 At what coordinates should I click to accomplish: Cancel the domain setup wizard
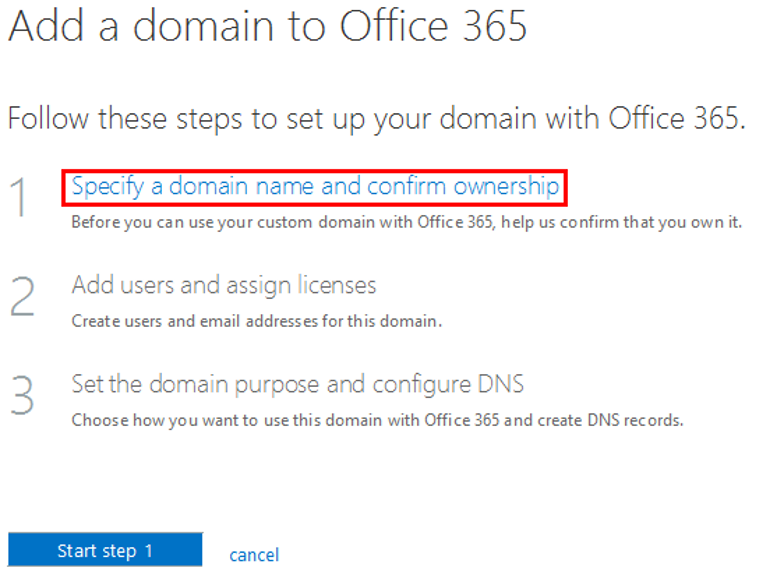(254, 554)
